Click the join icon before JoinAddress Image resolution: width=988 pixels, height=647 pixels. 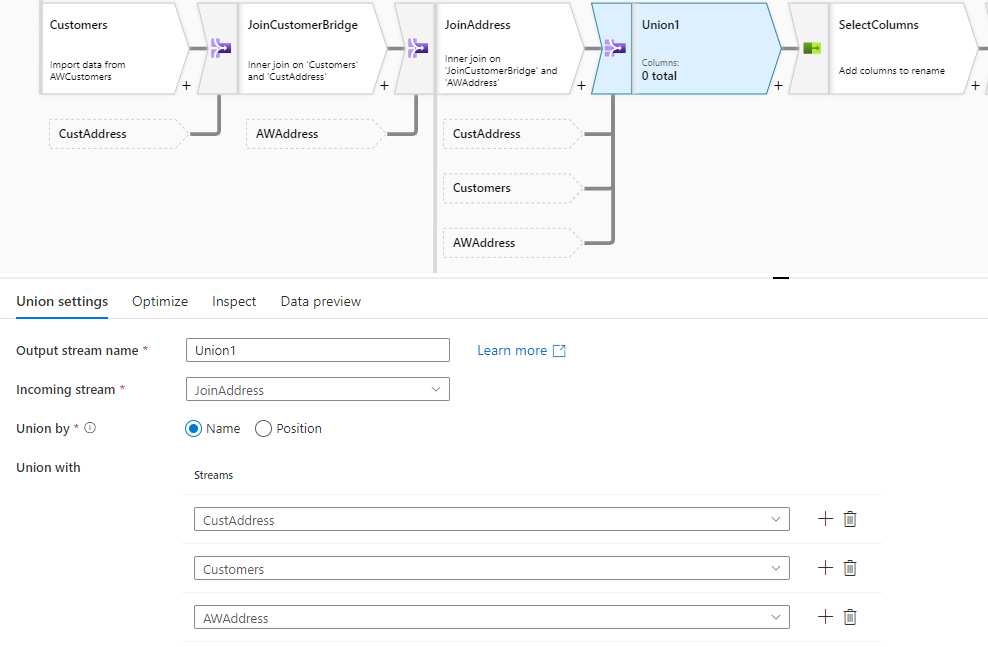[416, 48]
